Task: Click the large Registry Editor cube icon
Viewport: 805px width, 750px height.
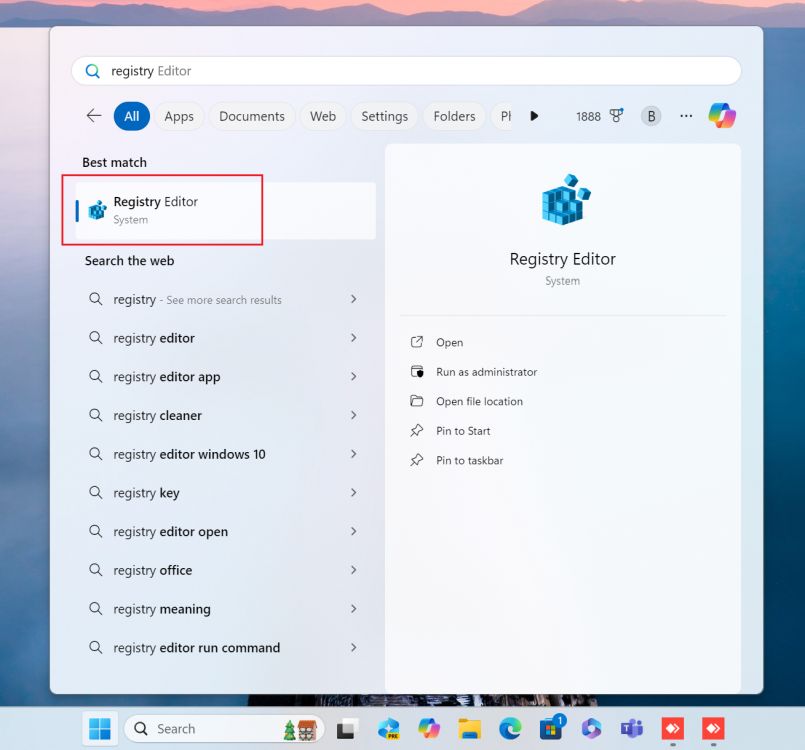Action: [565, 199]
